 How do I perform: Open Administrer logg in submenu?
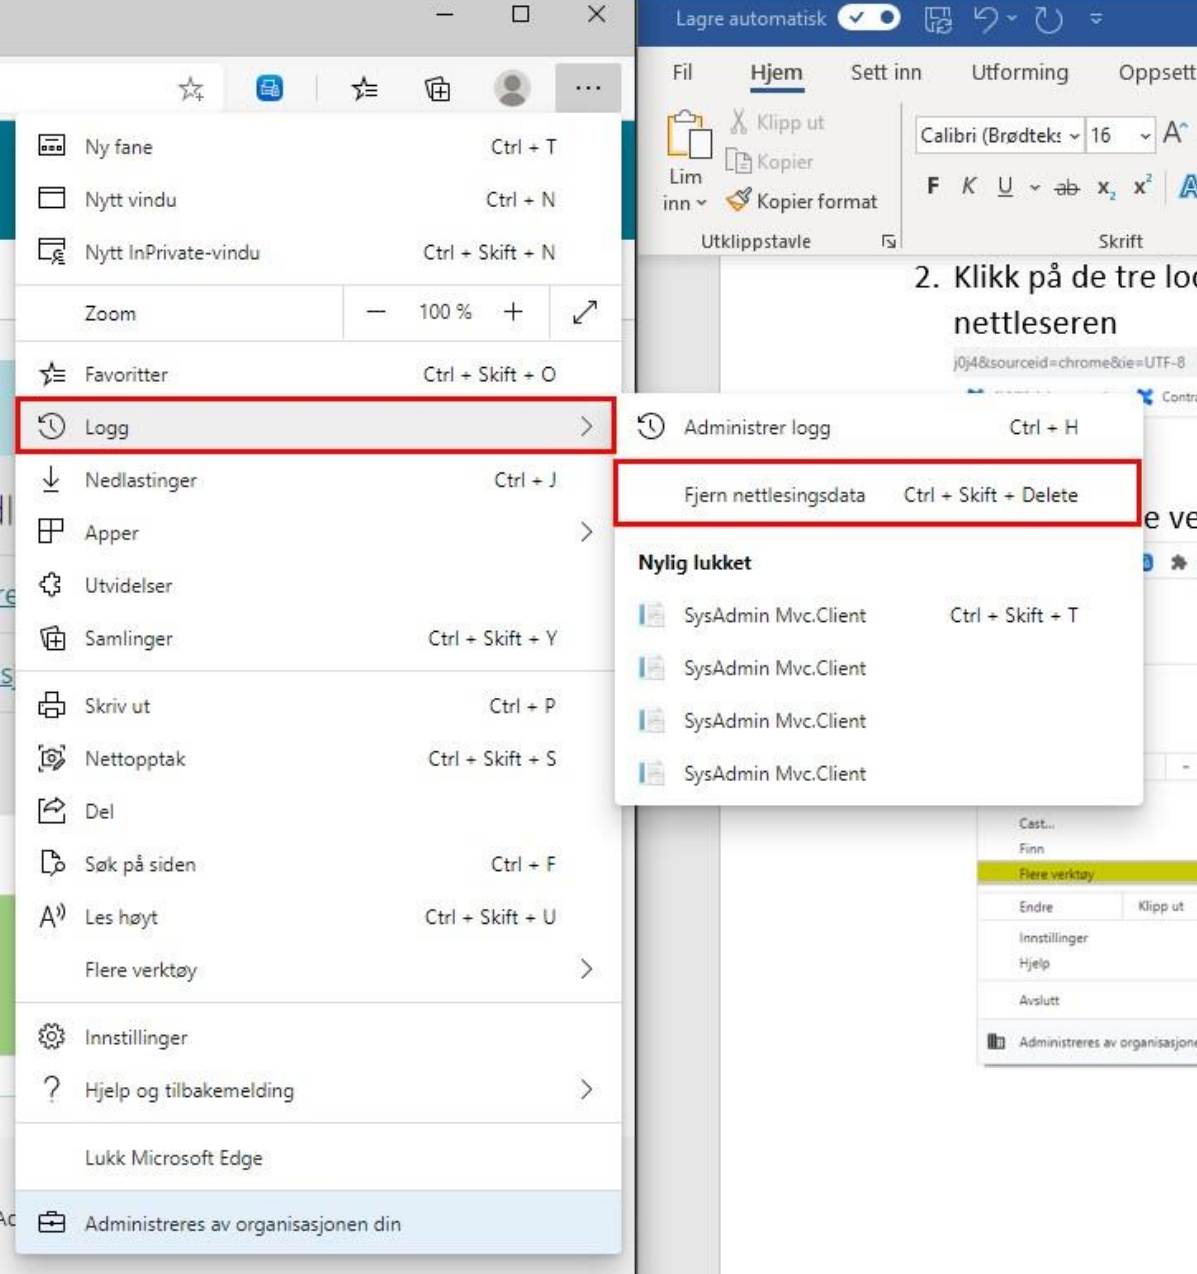[878, 427]
